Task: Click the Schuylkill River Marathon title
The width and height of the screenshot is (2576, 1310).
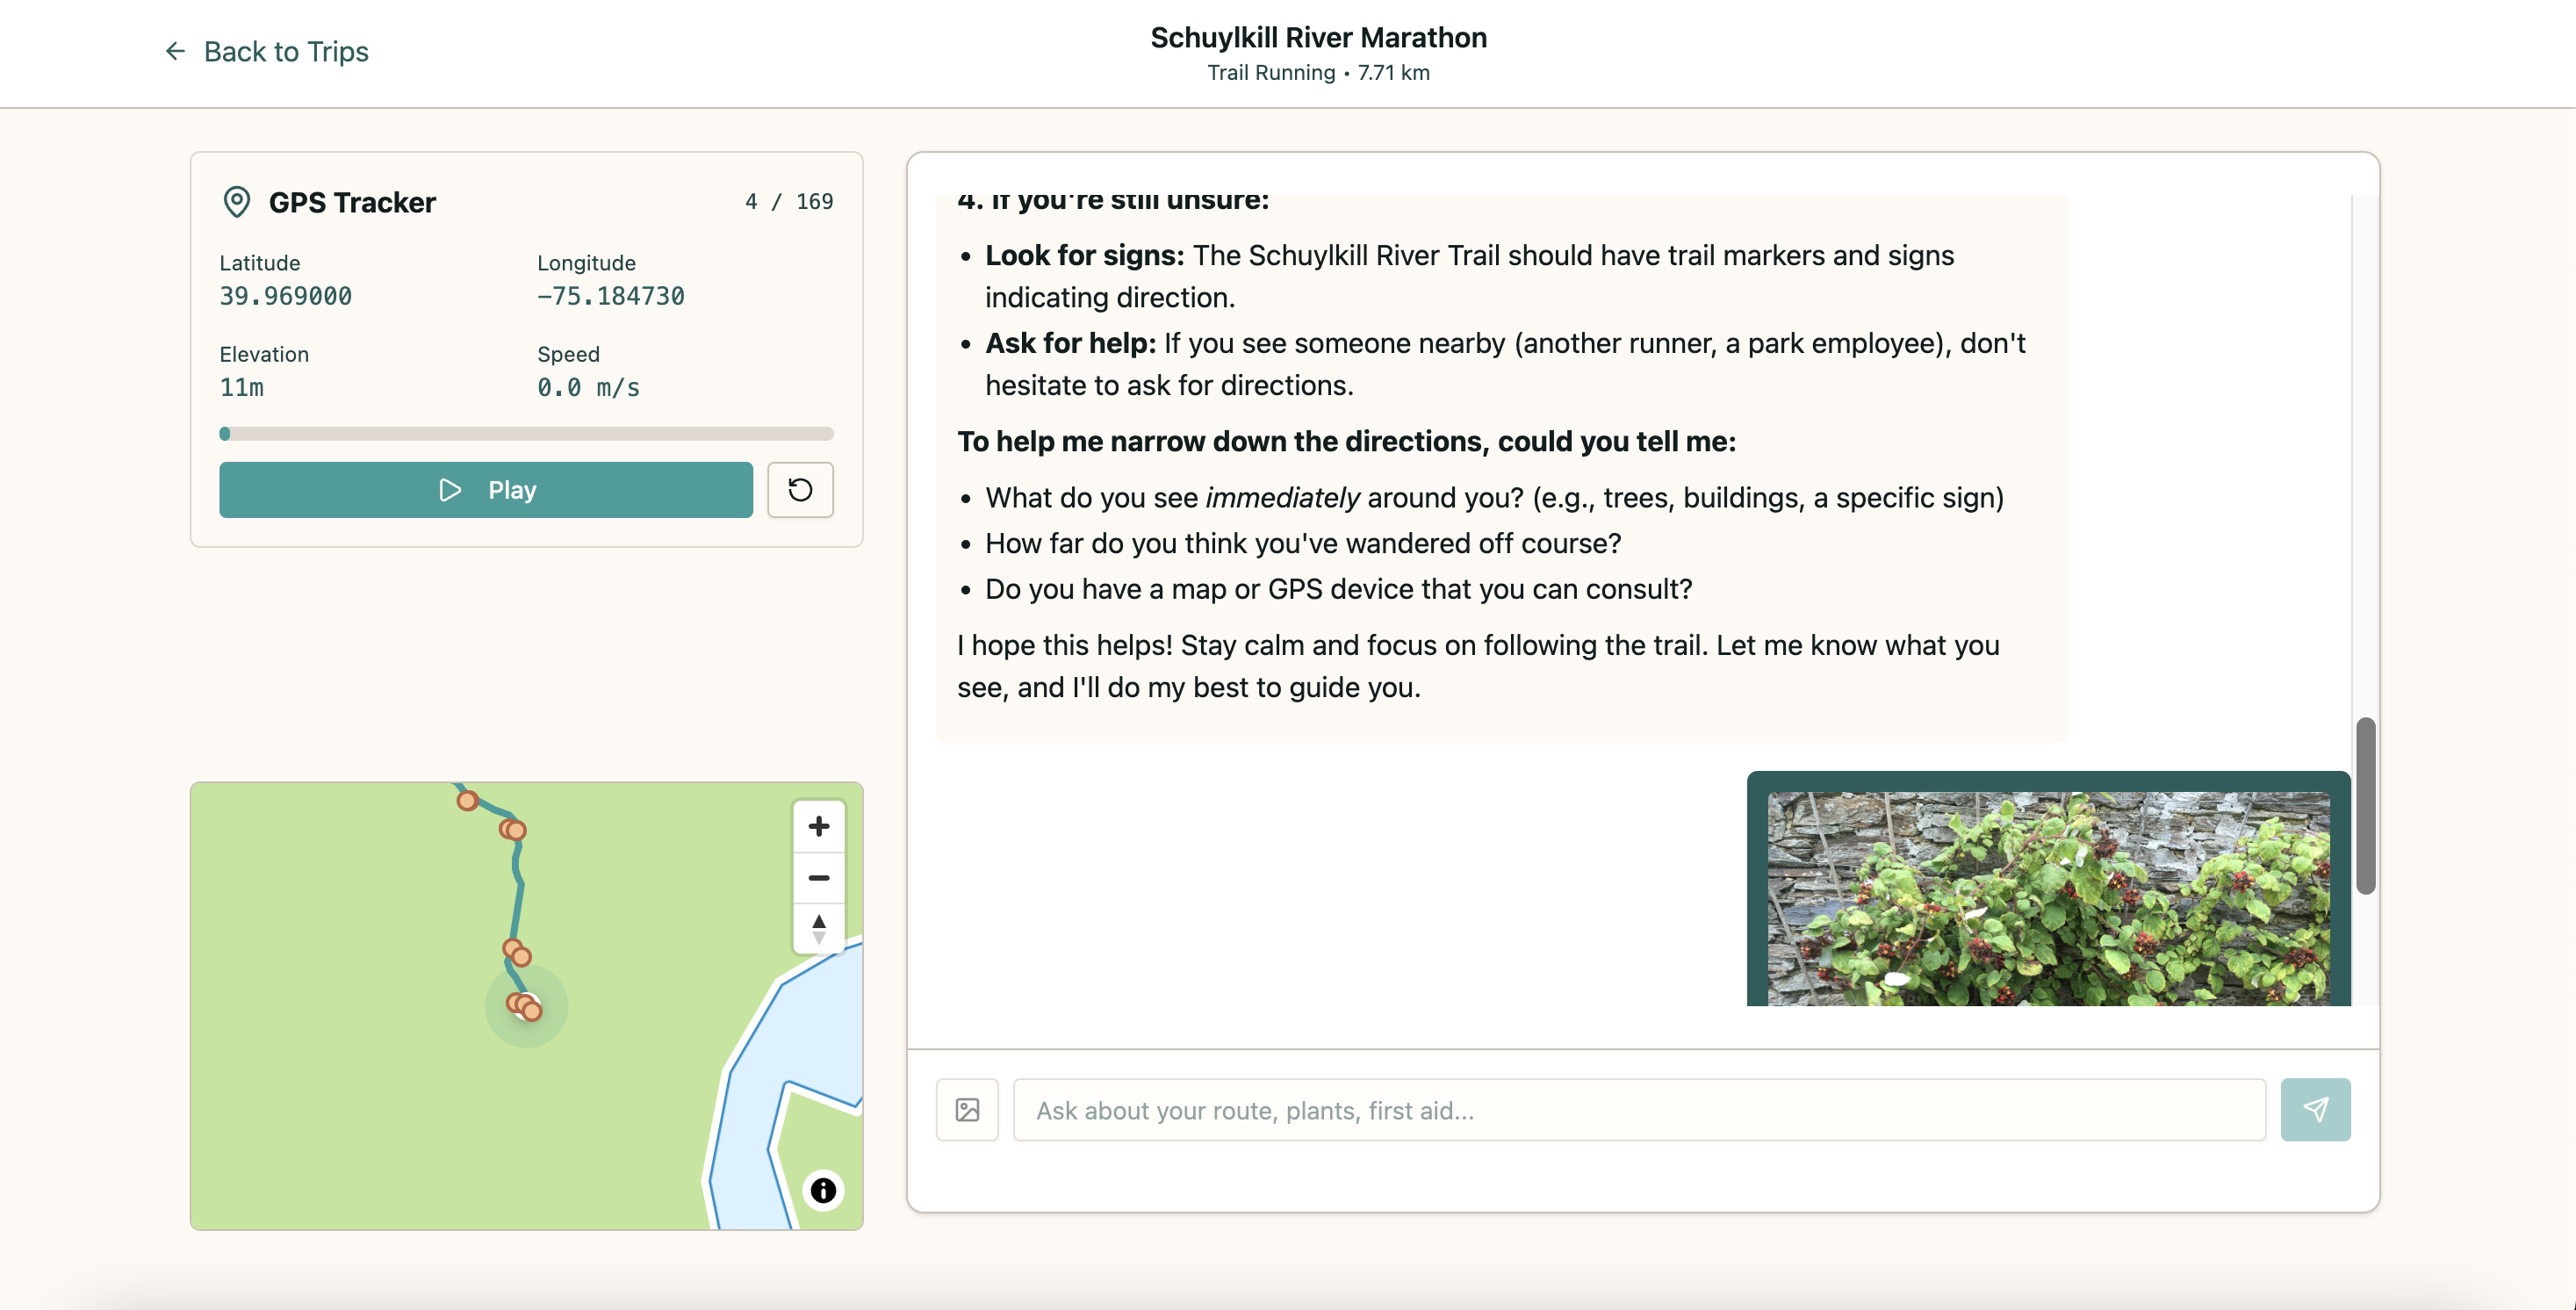Action: pos(1318,37)
